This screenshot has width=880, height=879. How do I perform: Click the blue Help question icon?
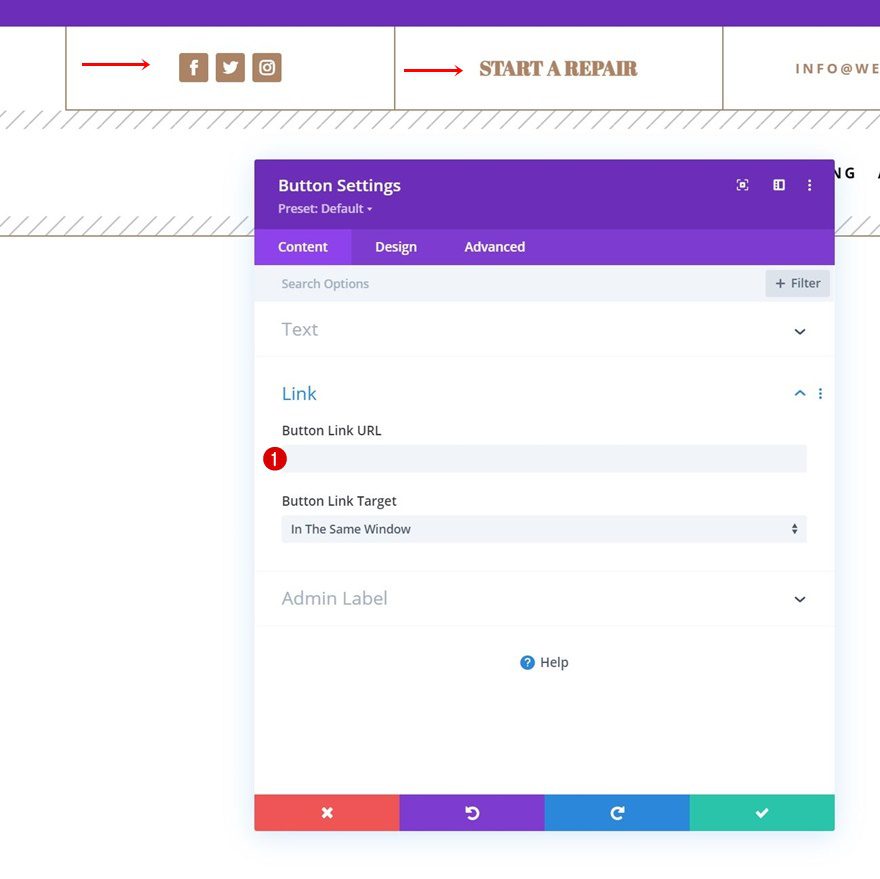point(527,662)
